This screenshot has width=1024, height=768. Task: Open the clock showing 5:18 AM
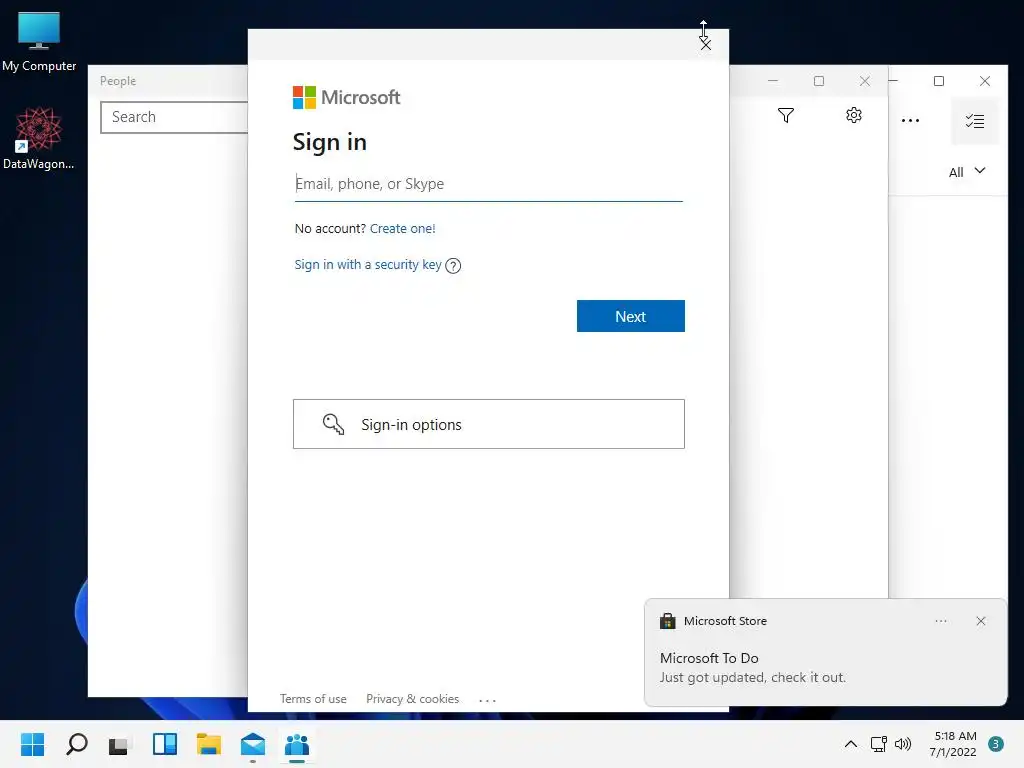[x=953, y=744]
